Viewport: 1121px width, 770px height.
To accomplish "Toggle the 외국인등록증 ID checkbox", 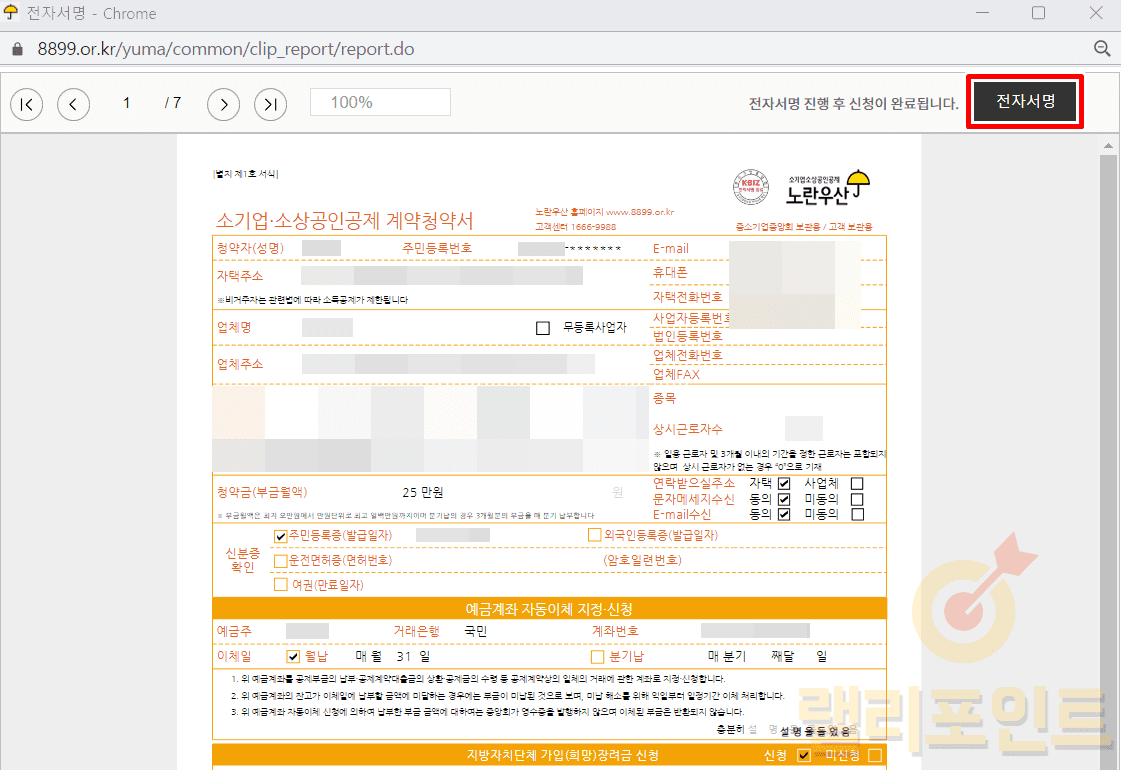I will pyautogui.click(x=595, y=535).
